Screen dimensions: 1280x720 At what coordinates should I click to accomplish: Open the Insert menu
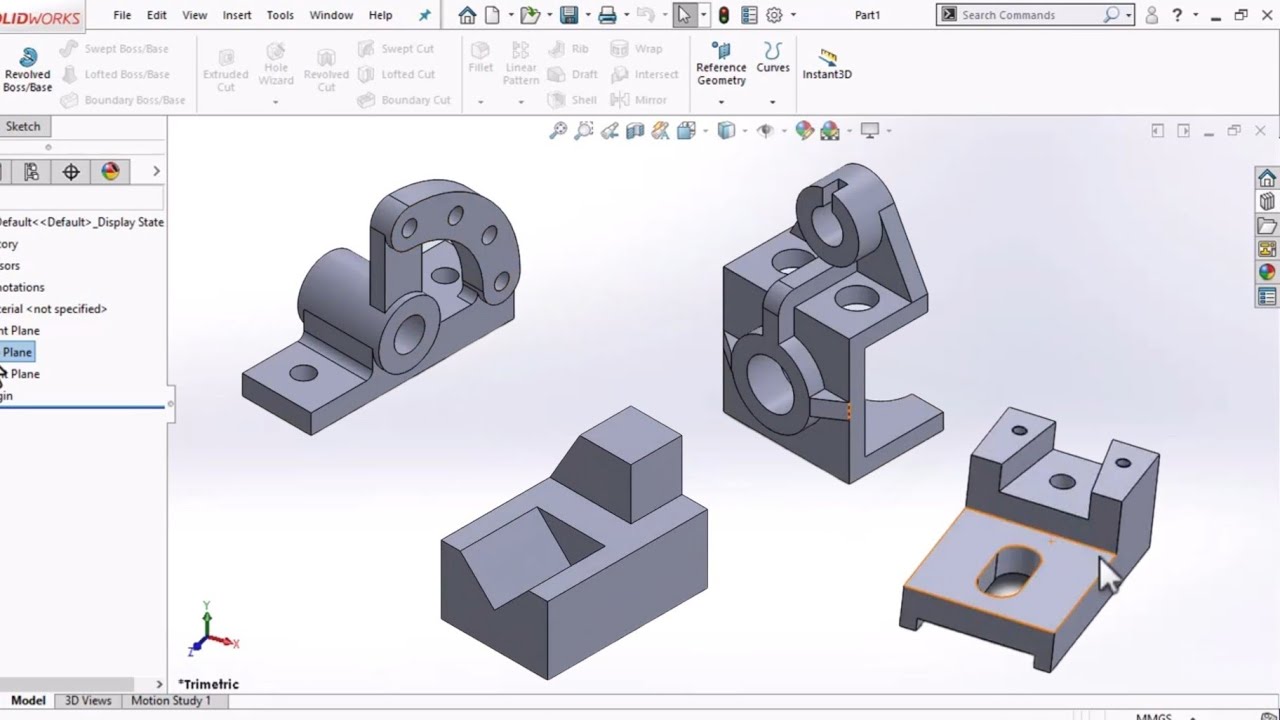tap(237, 15)
